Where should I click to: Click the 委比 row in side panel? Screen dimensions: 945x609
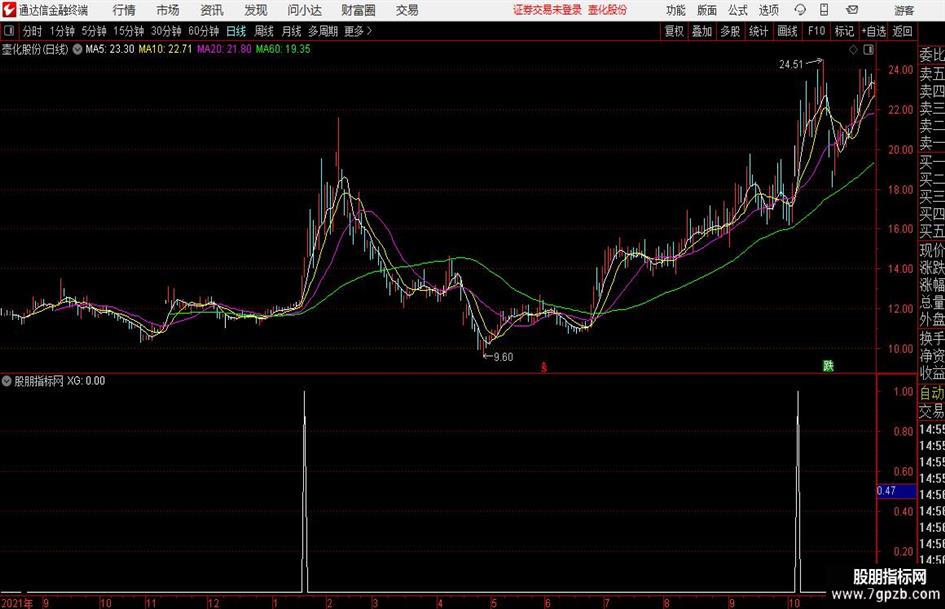pyautogui.click(x=932, y=55)
